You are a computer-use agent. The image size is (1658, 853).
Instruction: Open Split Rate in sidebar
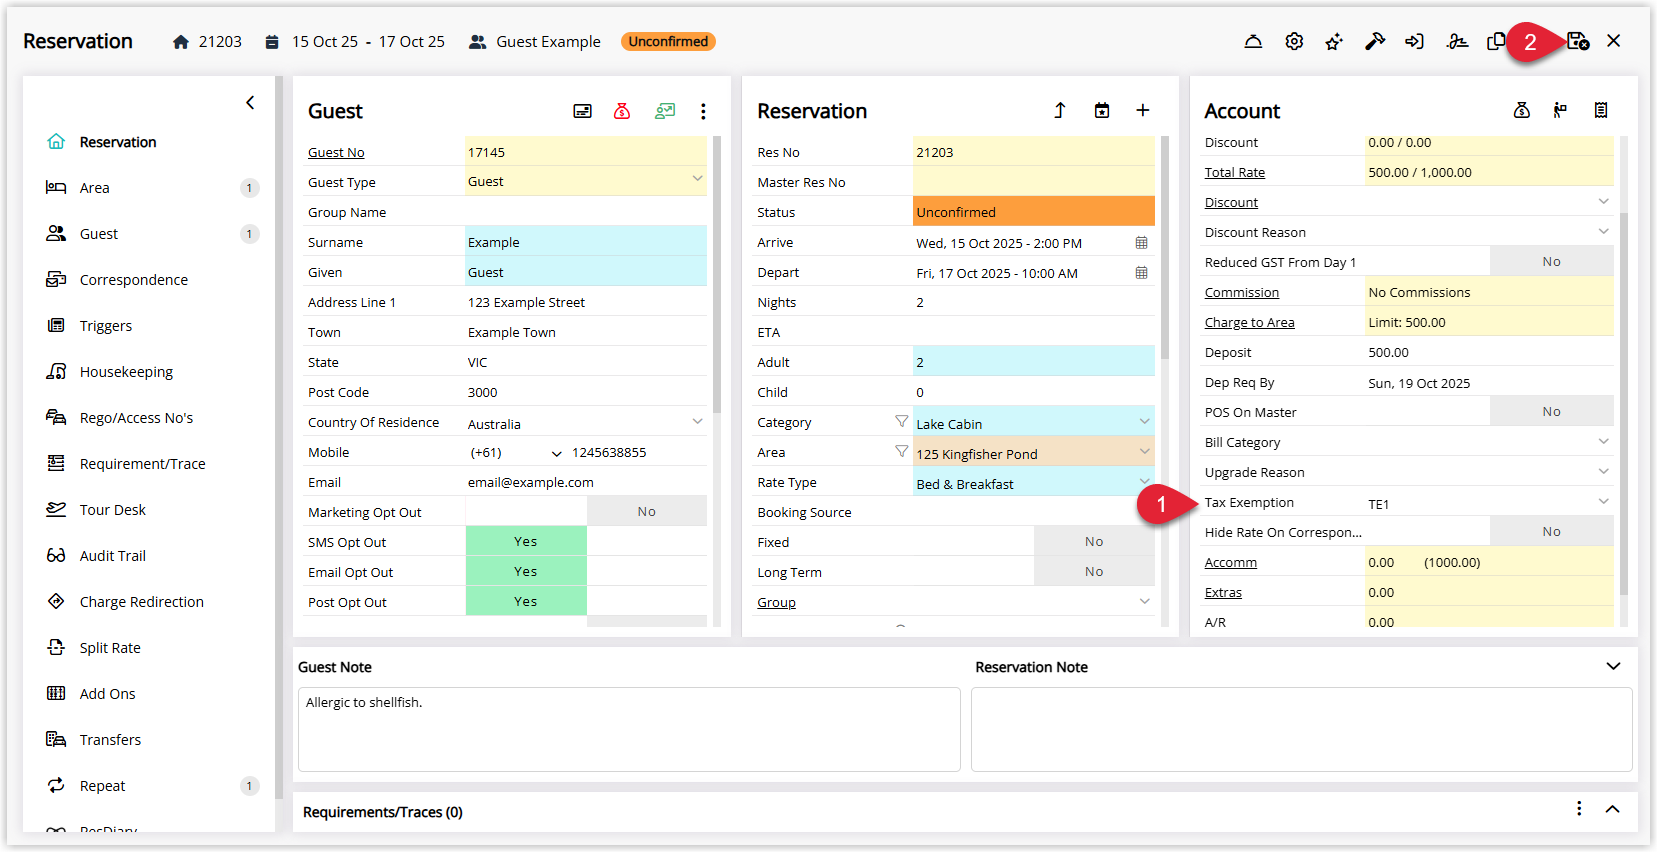point(110,648)
